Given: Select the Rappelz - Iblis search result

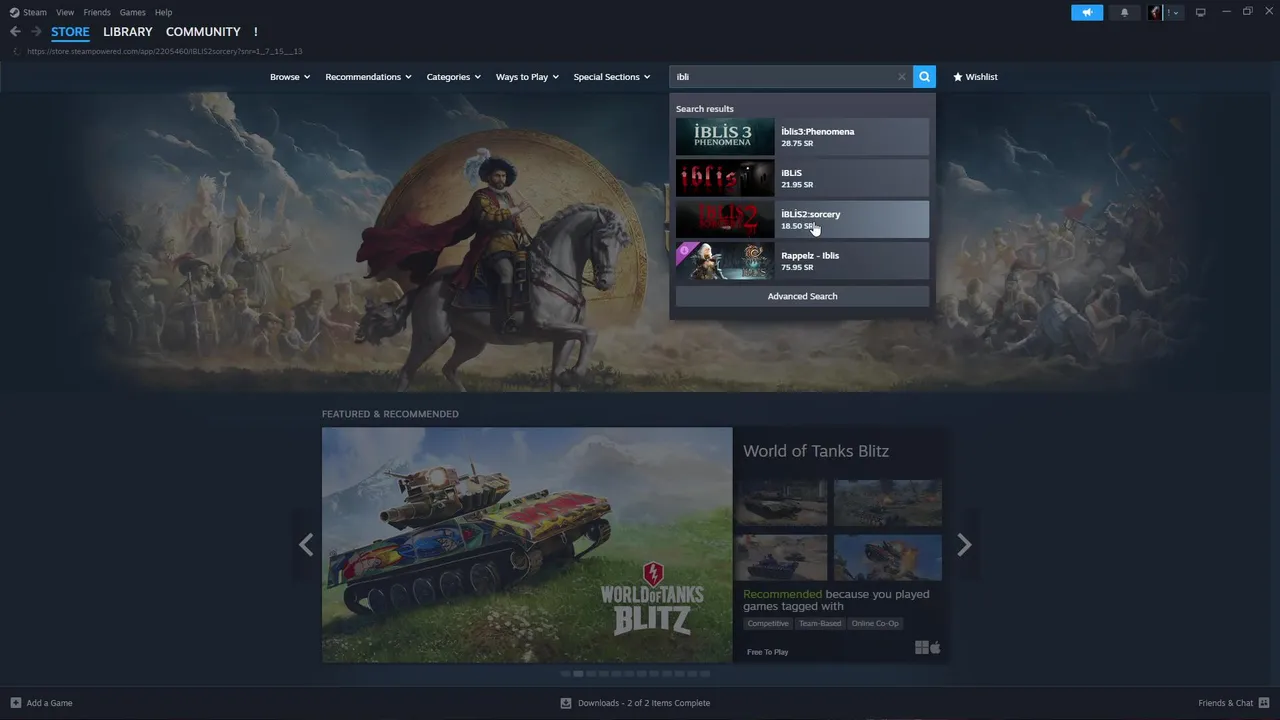Looking at the screenshot, I should (x=802, y=261).
